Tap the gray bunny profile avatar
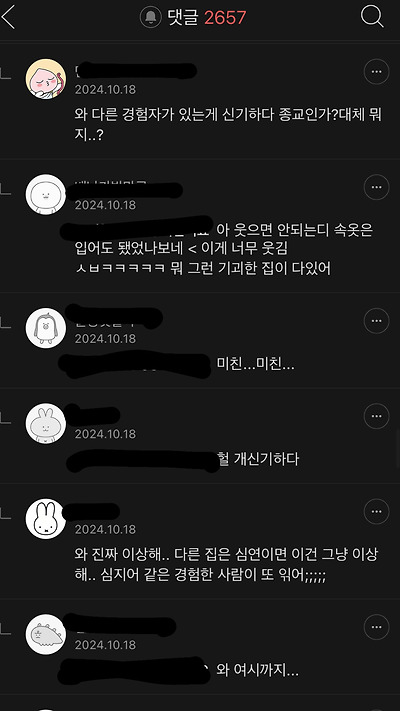Screen dimensions: 400x711 tap(45, 424)
